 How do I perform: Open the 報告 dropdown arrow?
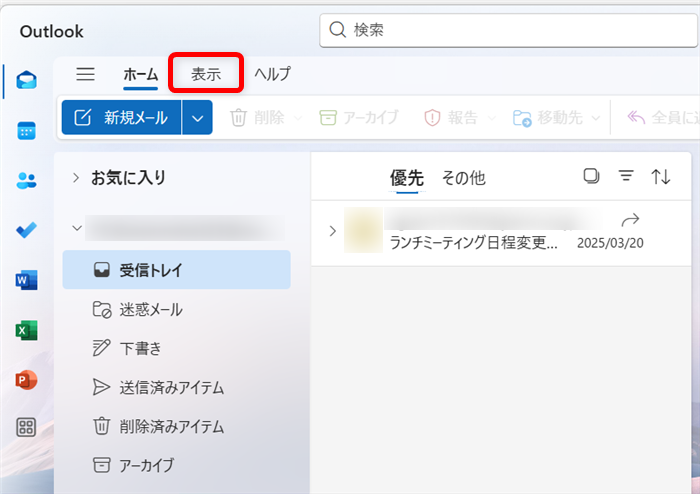point(492,118)
